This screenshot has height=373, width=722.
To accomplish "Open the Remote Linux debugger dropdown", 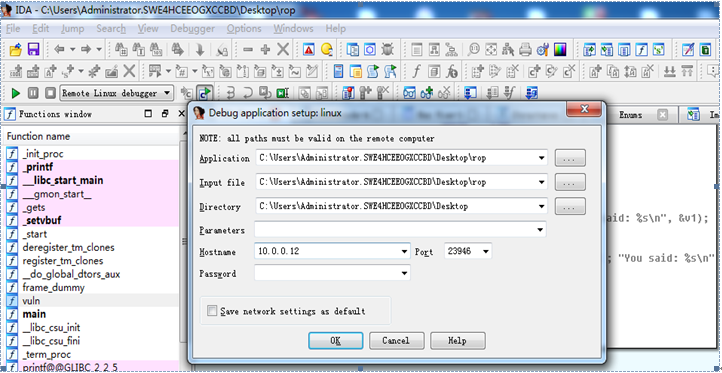I will coord(117,93).
